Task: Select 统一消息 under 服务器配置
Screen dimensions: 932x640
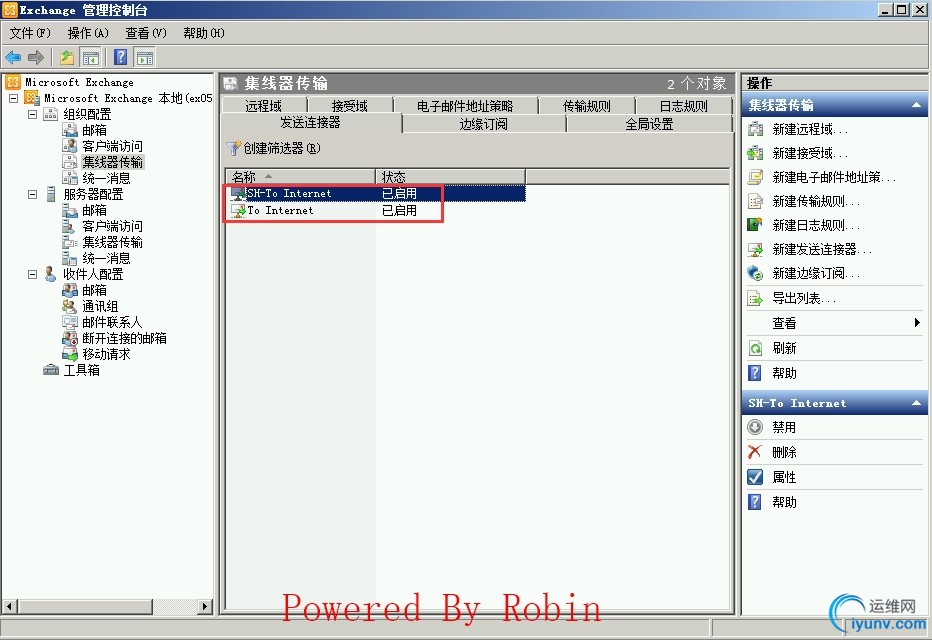Action: (106, 258)
